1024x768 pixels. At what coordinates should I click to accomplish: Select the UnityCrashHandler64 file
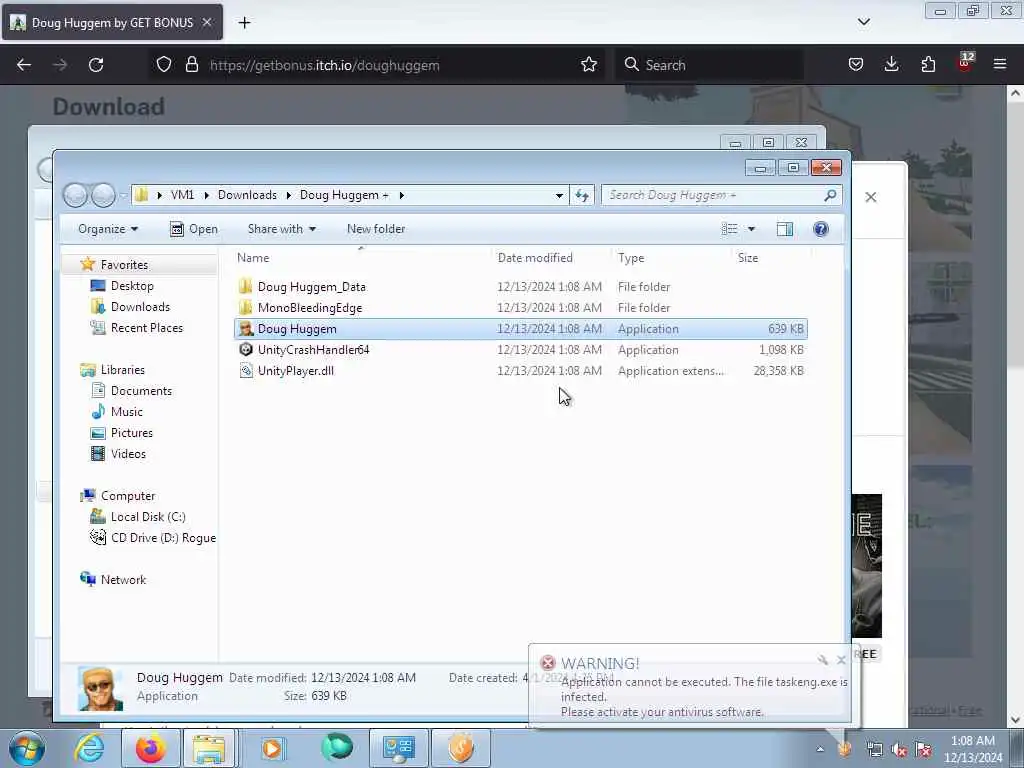click(x=313, y=349)
